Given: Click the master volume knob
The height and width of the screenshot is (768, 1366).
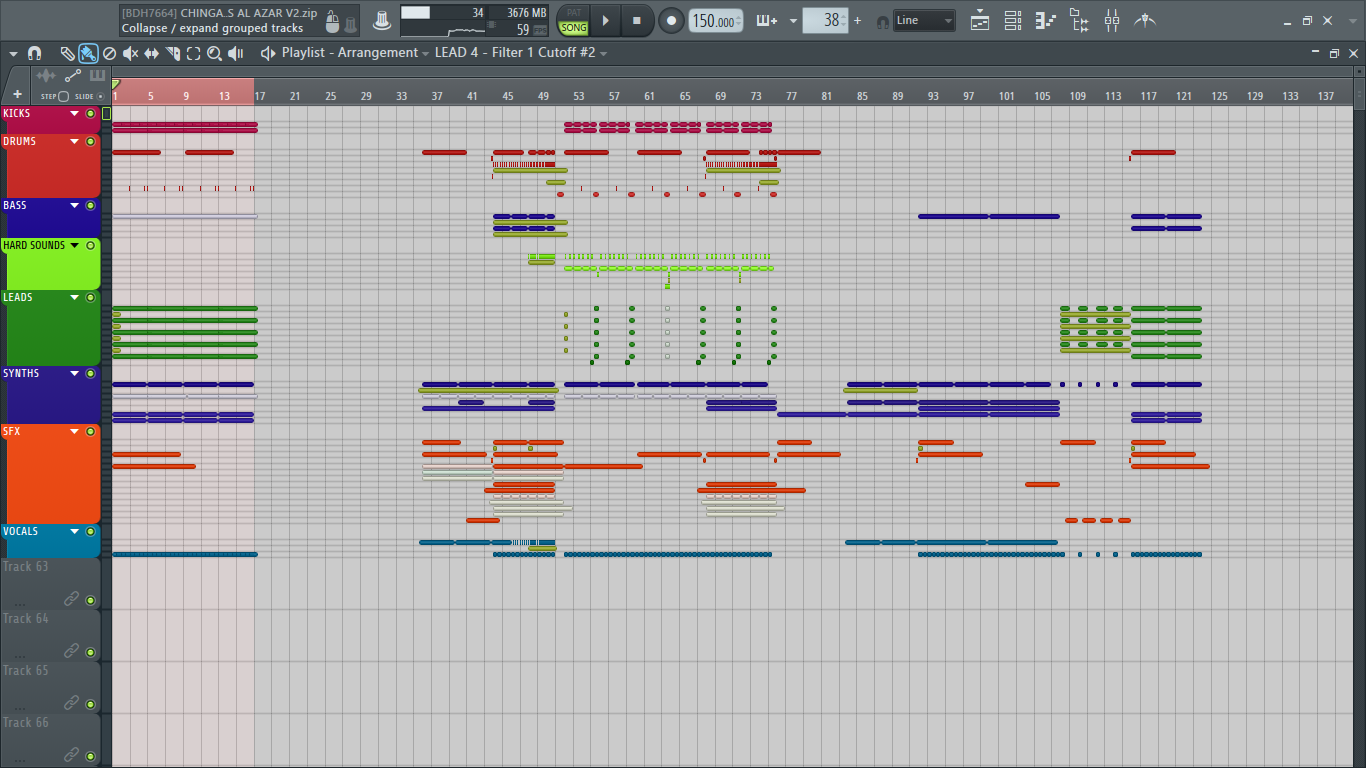Looking at the screenshot, I should 382,20.
